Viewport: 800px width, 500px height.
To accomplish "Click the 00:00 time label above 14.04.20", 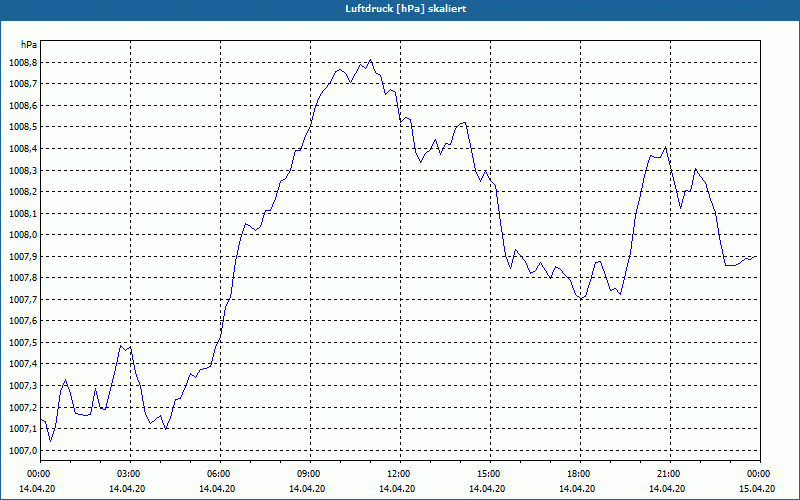I will point(38,474).
